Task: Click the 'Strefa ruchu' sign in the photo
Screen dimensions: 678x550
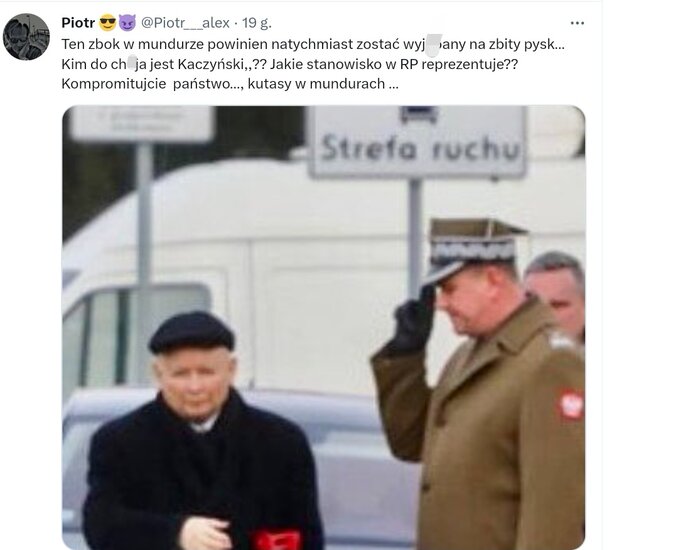Action: click(x=418, y=142)
